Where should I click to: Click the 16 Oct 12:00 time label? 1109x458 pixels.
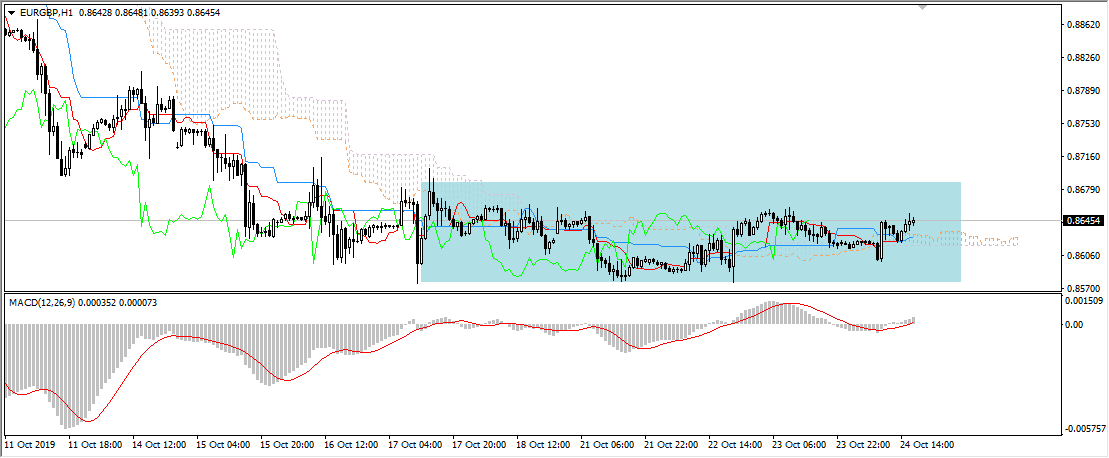click(x=351, y=445)
